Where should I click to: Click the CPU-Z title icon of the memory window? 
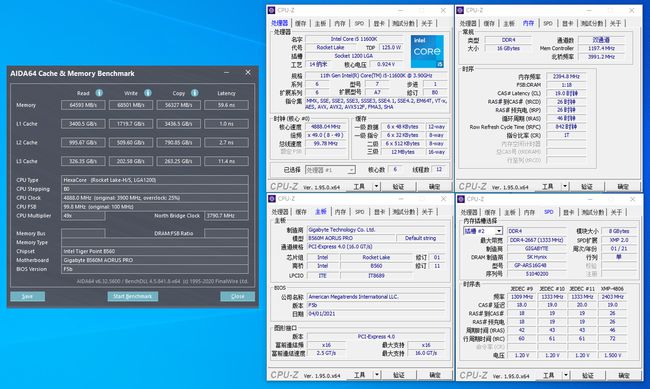click(460, 10)
